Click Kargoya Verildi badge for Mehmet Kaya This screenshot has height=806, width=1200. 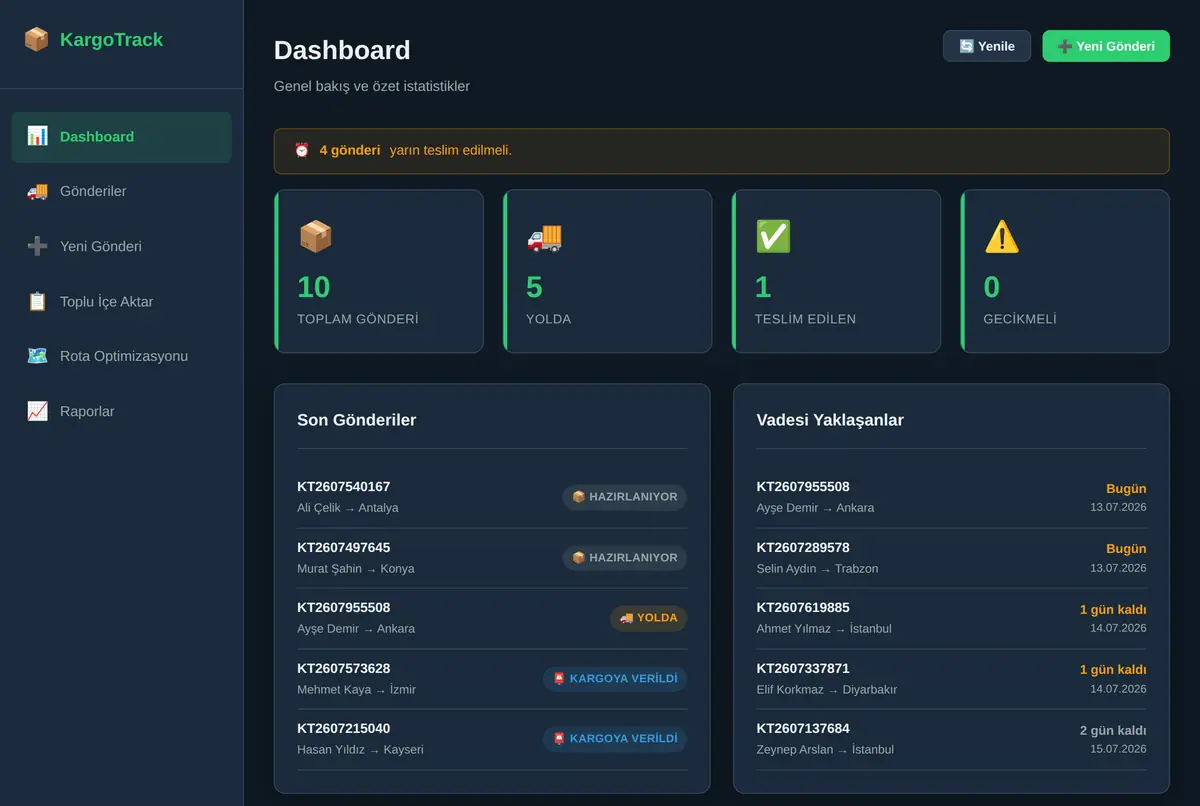615,679
